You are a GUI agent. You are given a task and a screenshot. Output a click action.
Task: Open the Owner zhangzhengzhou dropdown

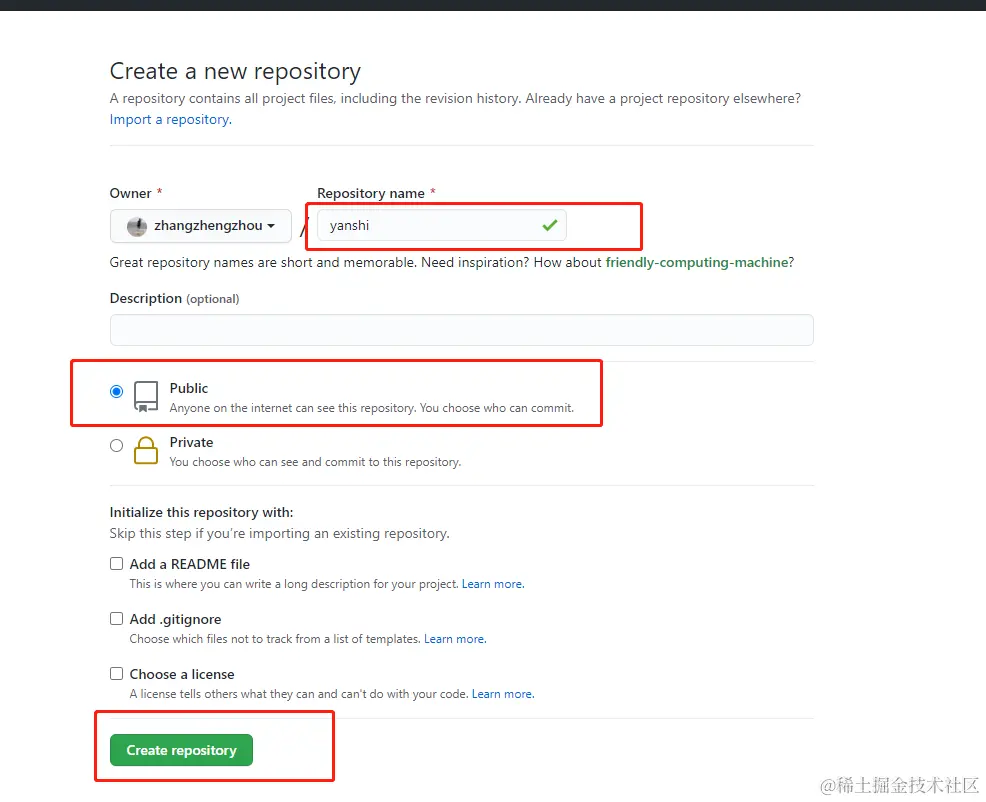[201, 226]
